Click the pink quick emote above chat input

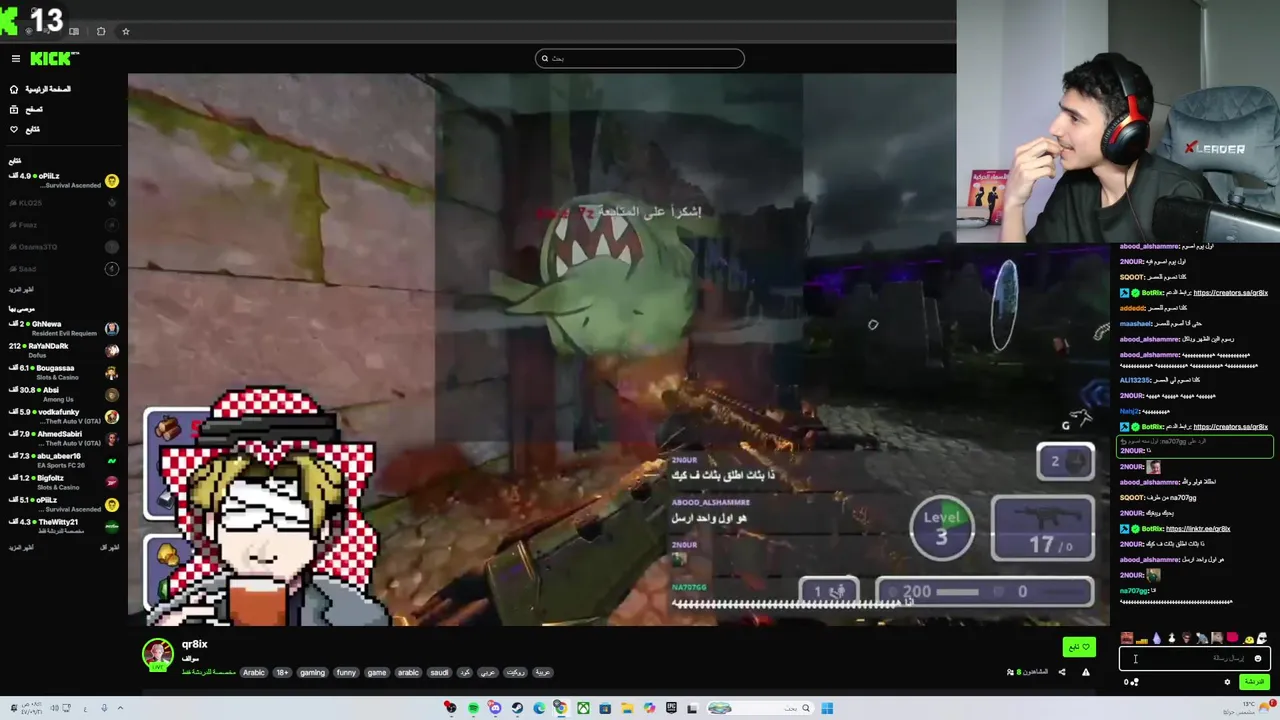tap(1232, 637)
